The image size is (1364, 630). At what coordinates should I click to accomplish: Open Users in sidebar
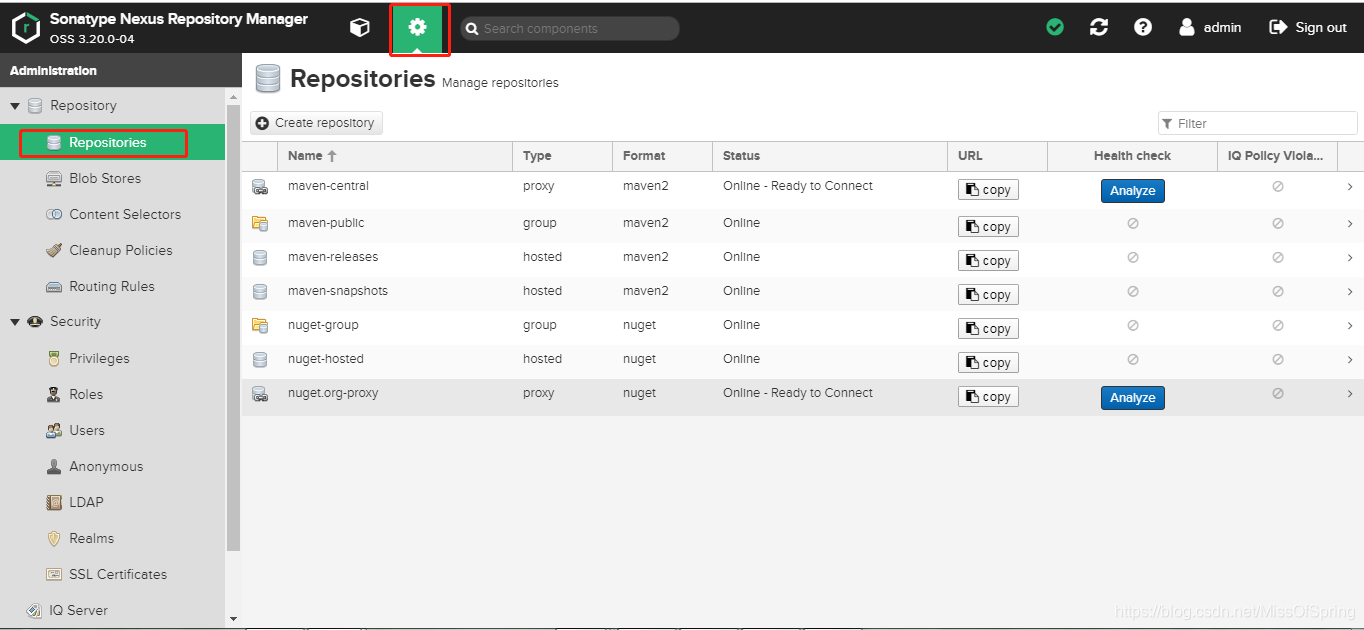pos(112,431)
